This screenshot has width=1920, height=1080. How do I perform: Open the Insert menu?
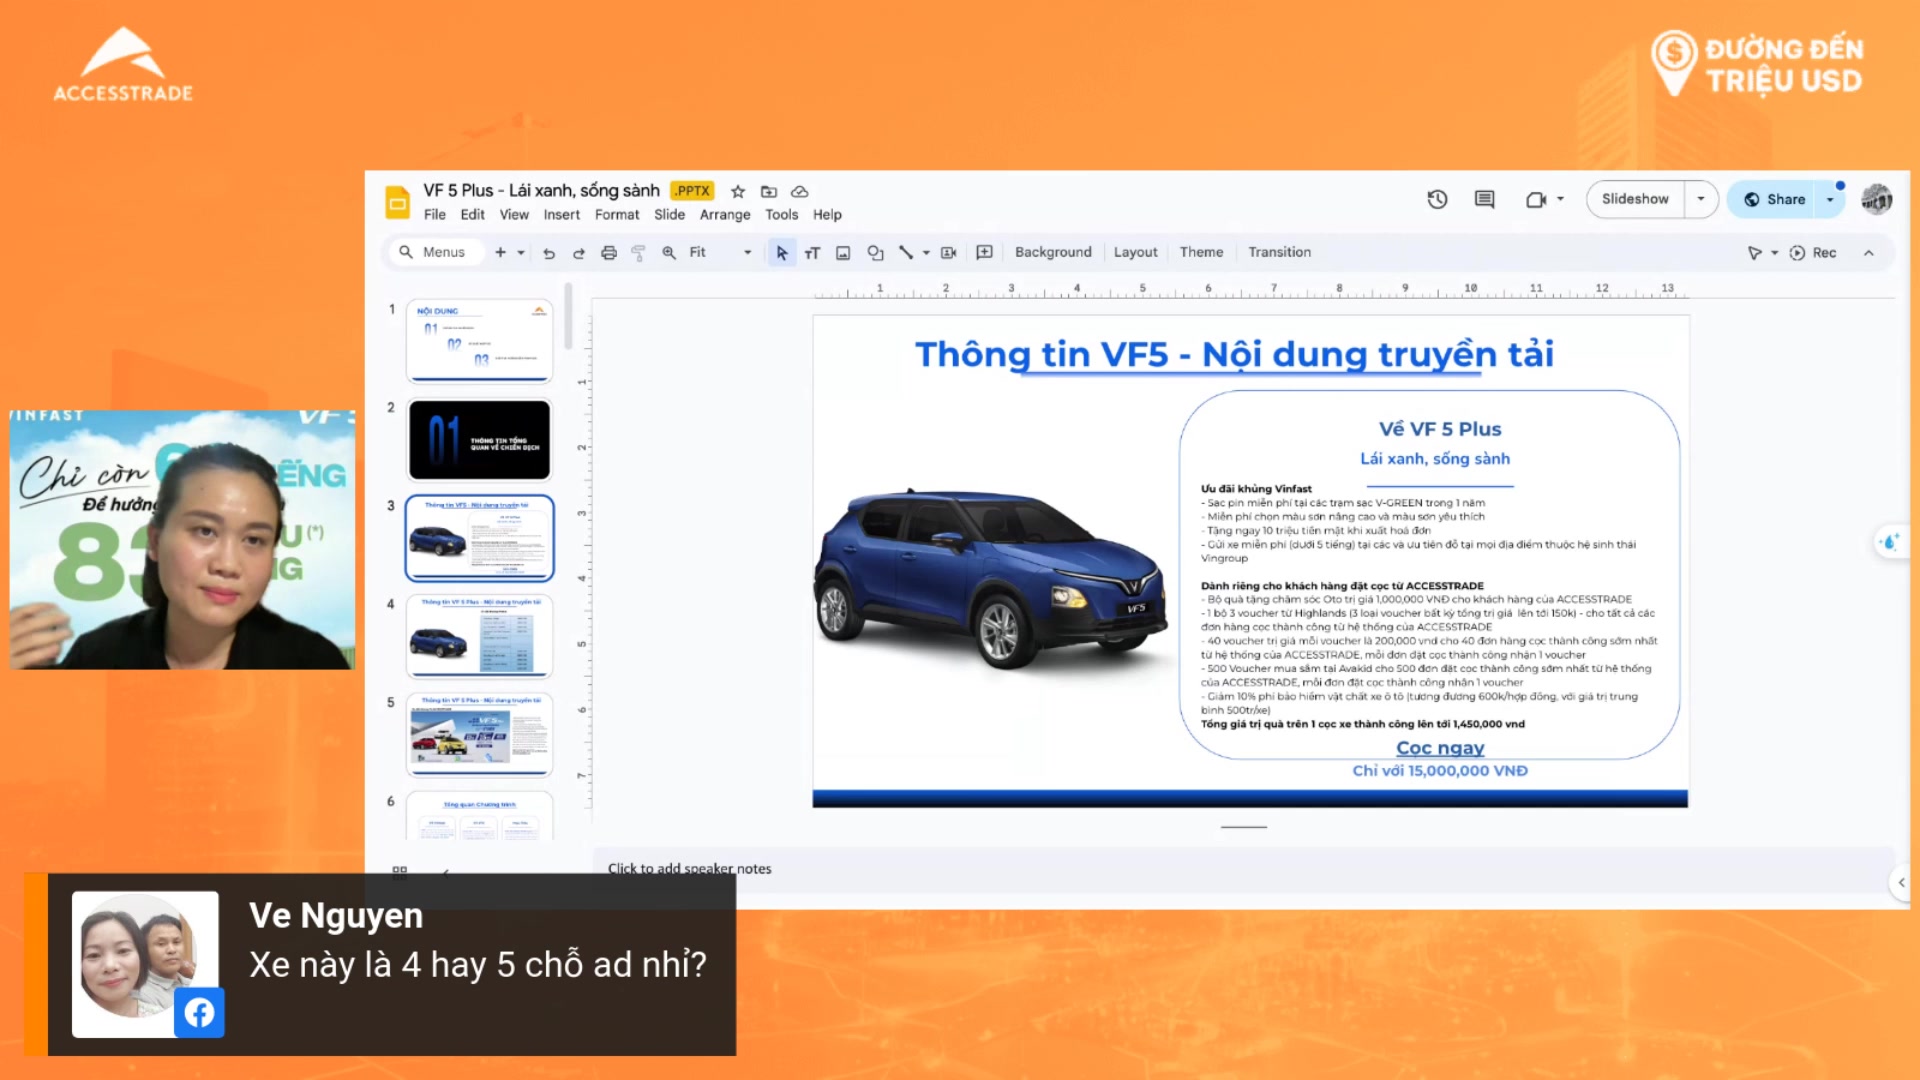[x=561, y=215]
